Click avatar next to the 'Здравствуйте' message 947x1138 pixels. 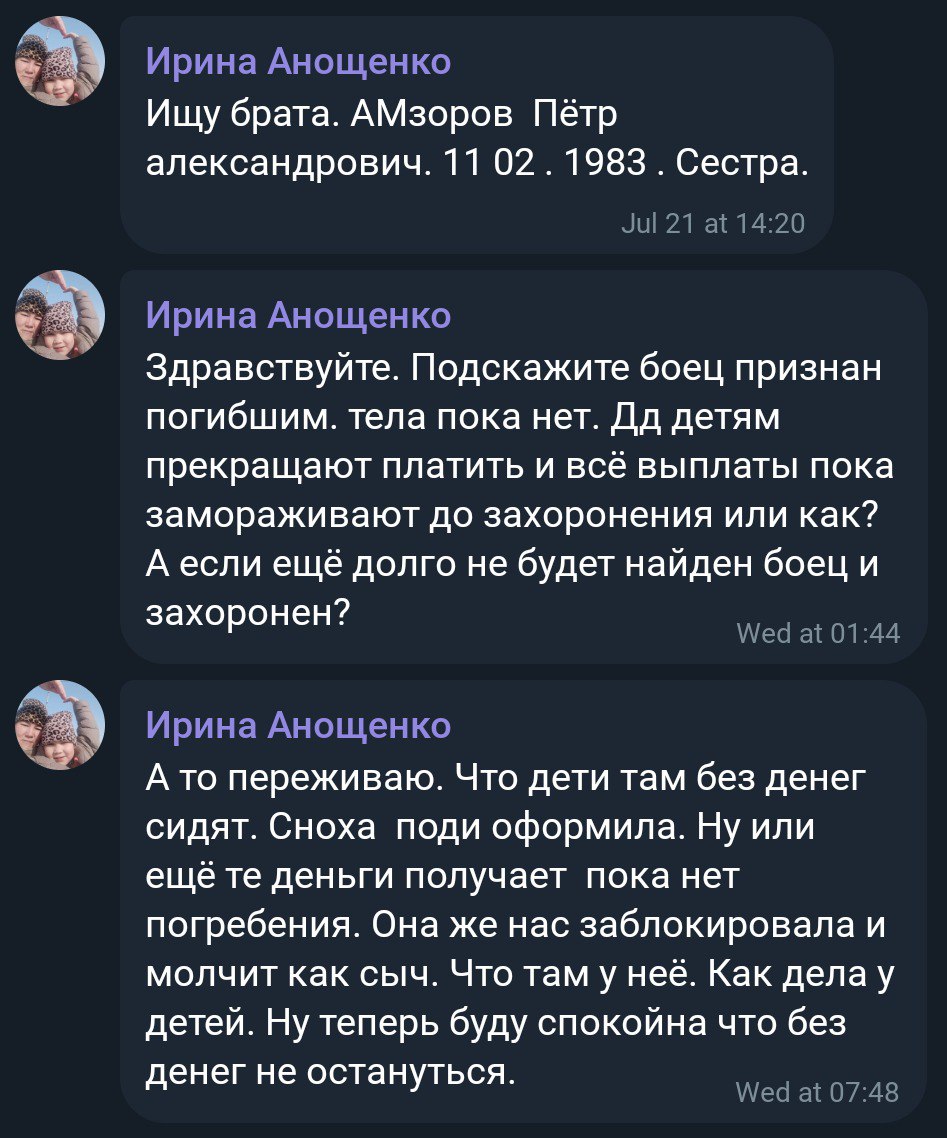[59, 314]
